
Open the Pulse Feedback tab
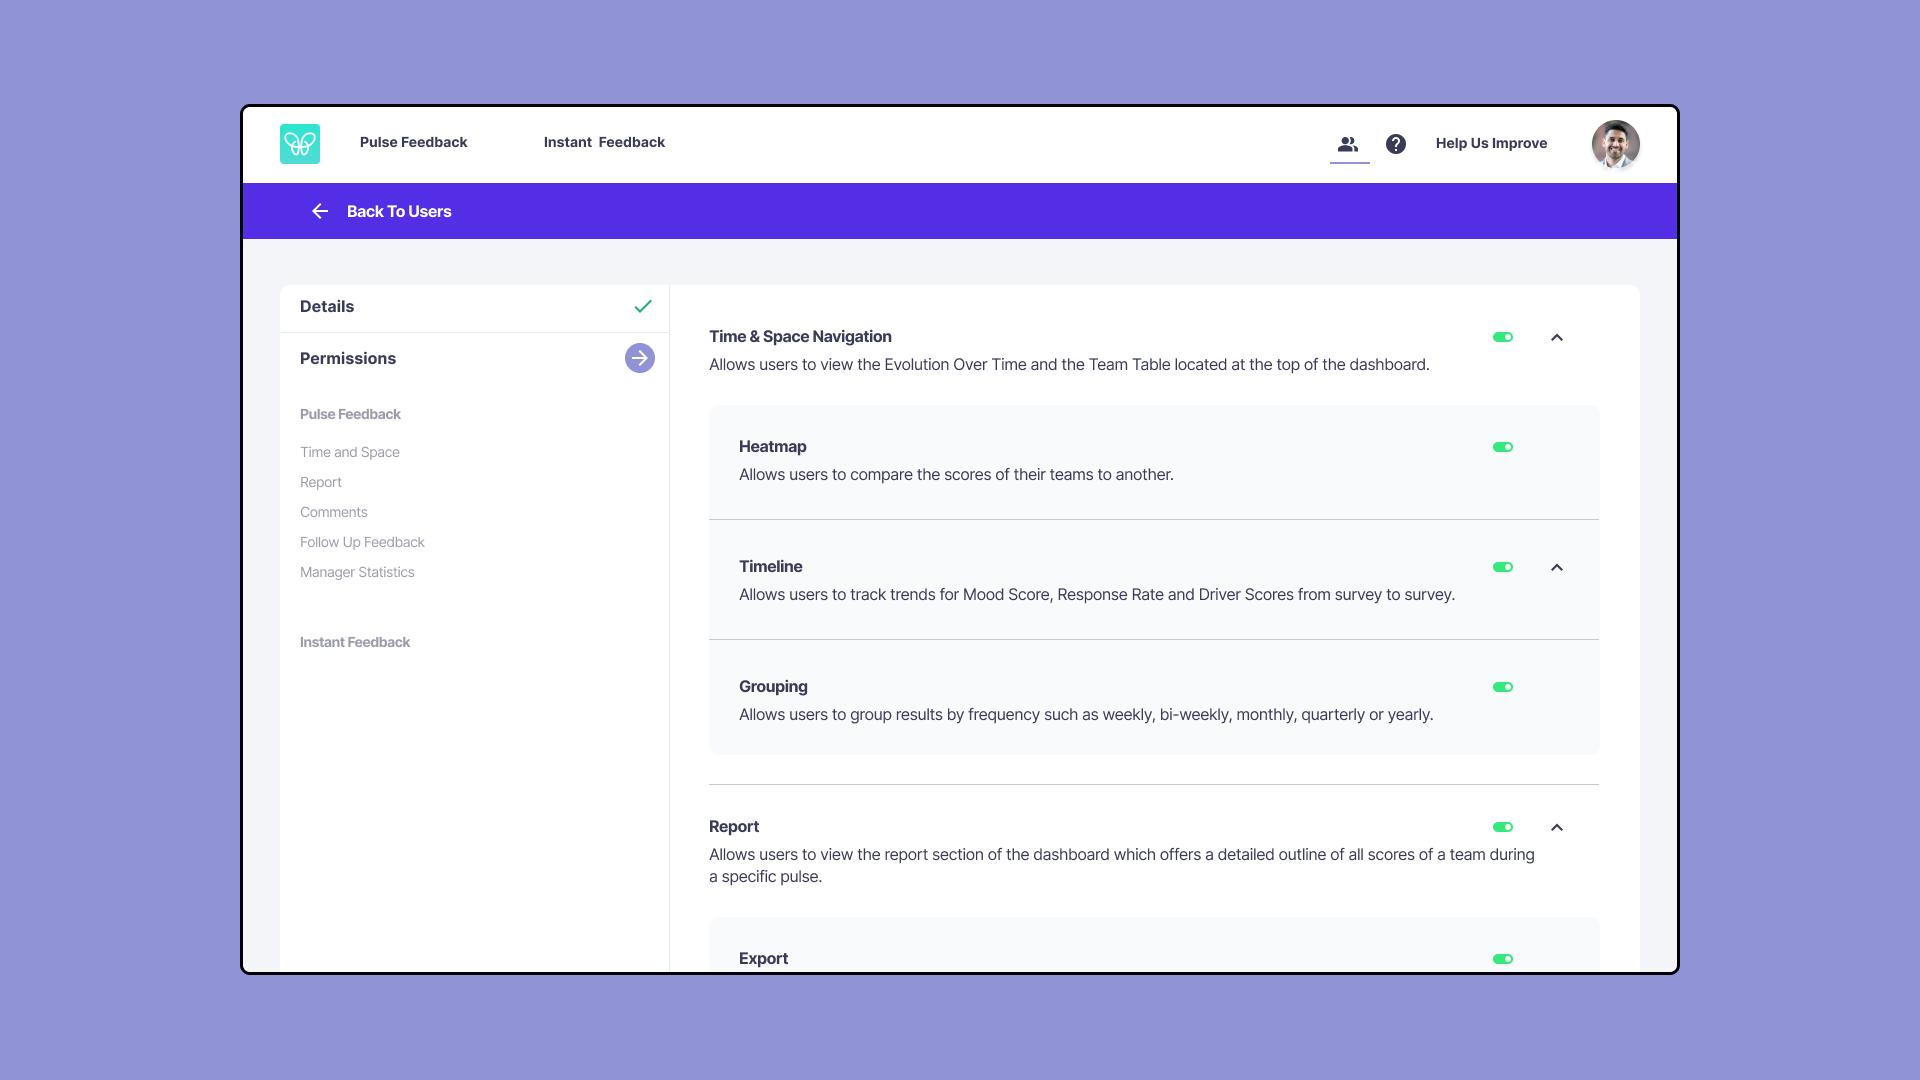point(413,142)
